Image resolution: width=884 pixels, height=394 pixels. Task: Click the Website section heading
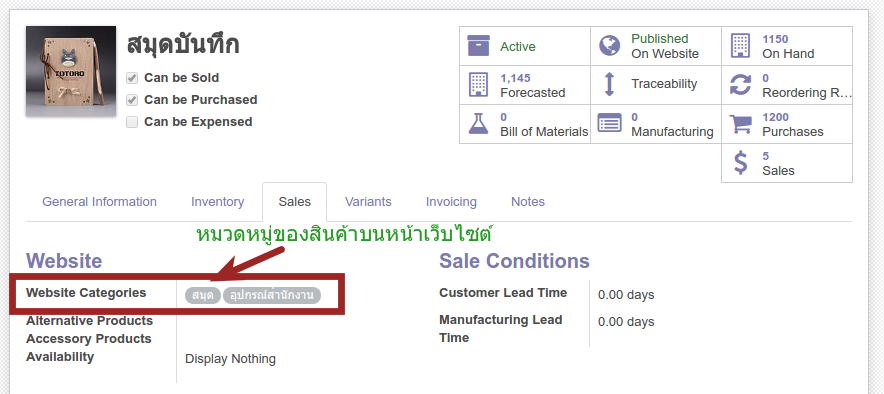[64, 261]
